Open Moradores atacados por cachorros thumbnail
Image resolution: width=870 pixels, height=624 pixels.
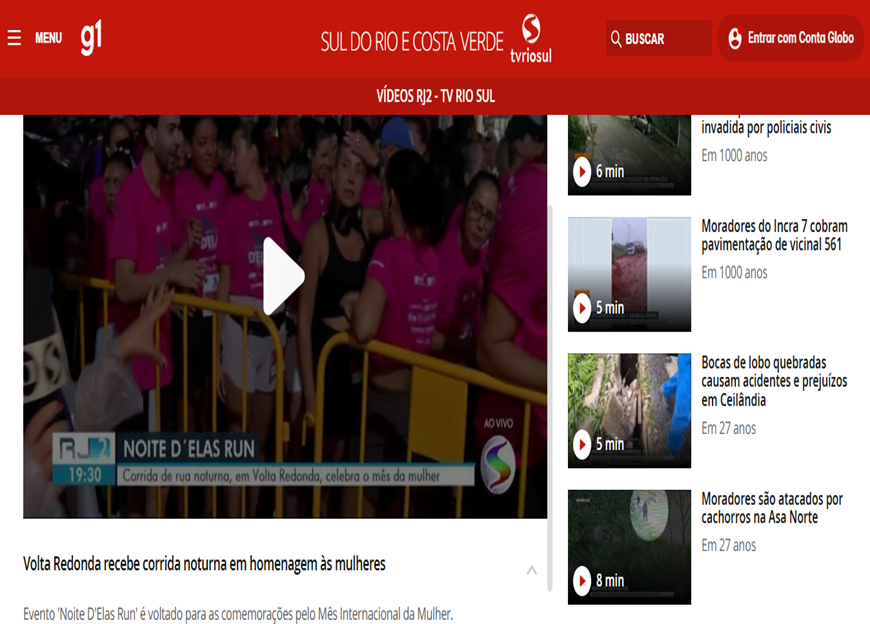629,546
